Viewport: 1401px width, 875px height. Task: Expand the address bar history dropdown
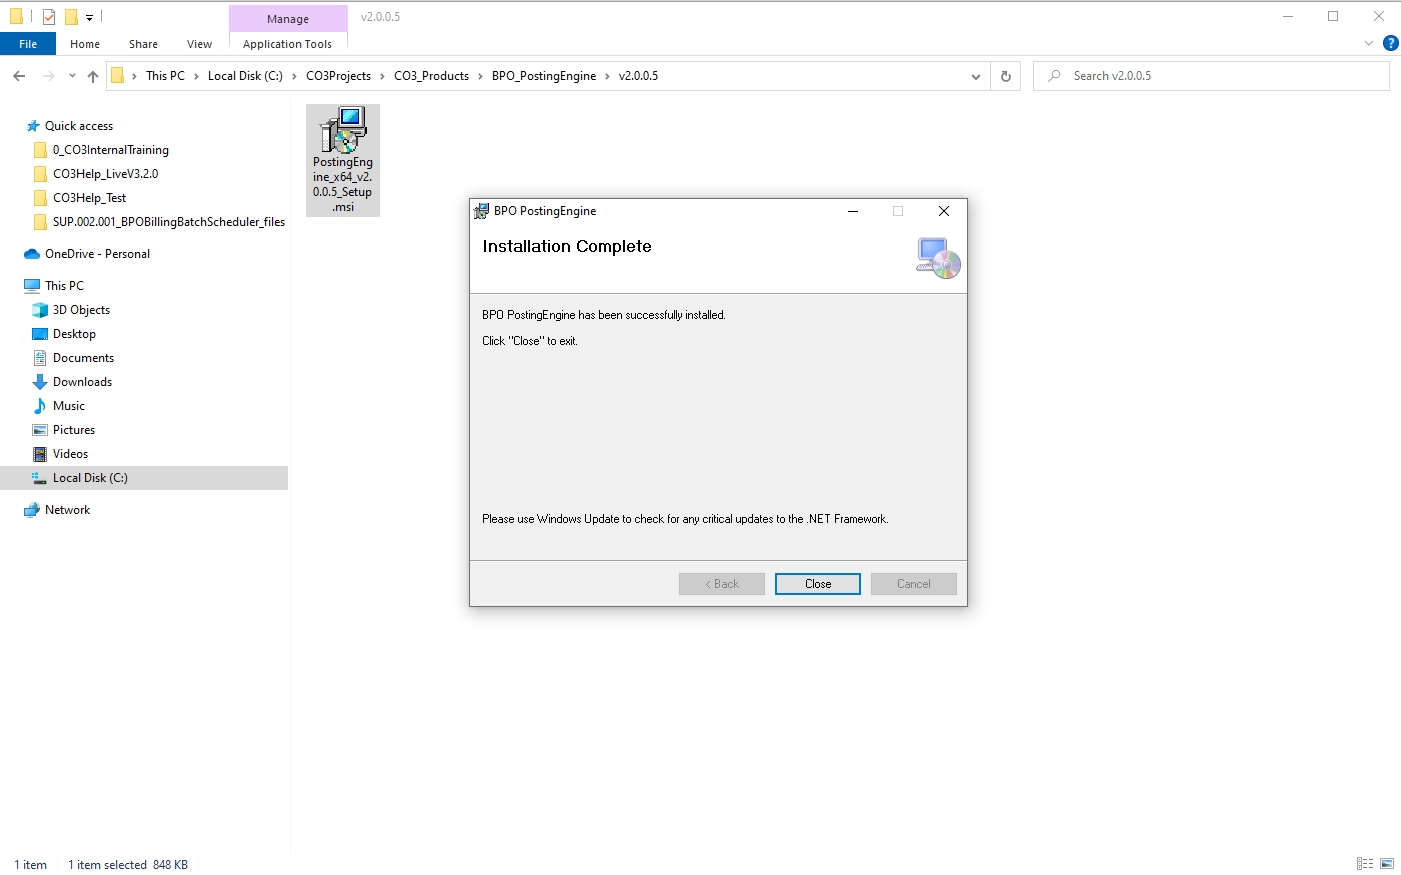[976, 76]
